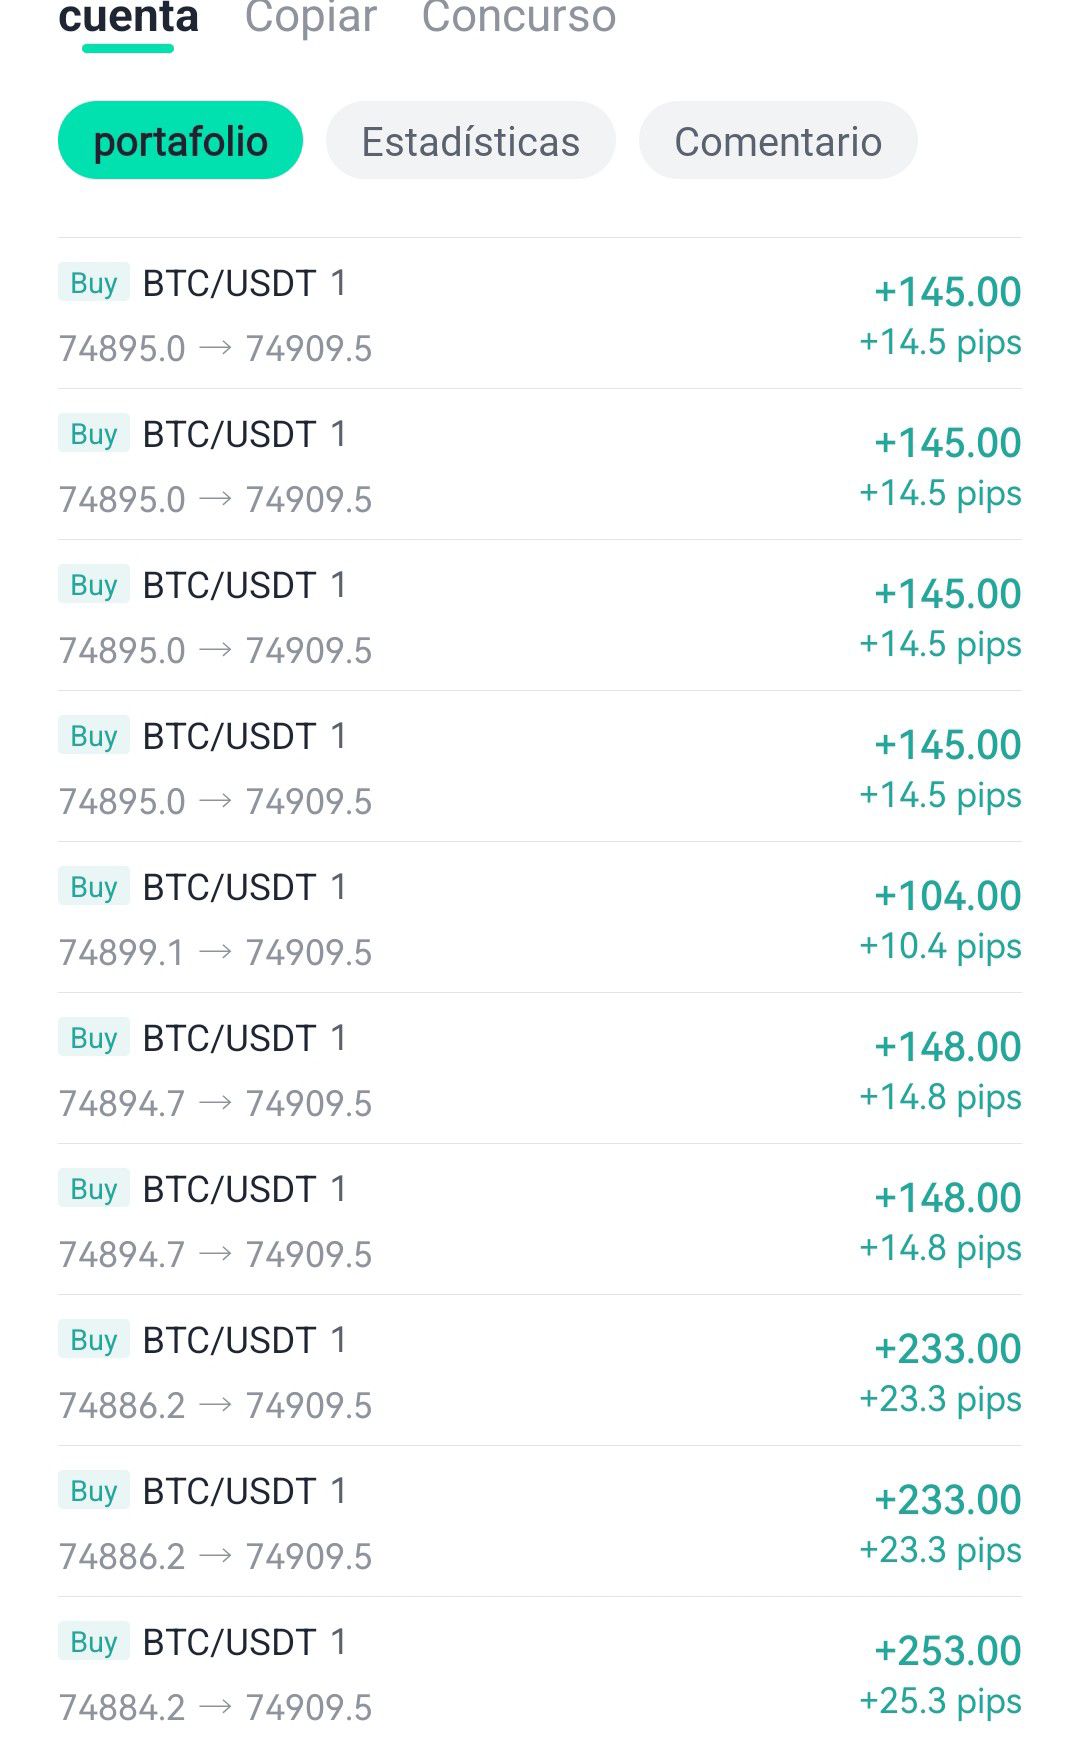
Task: Switch to the cuenta tab
Action: [x=129, y=18]
